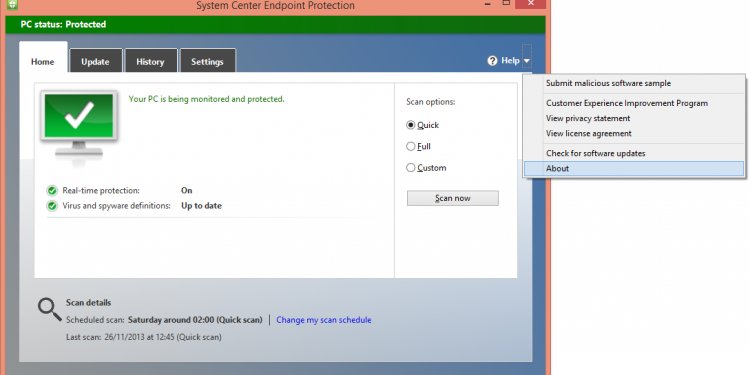Viewport: 750px width, 375px height.
Task: Select the Quick scan option
Action: tap(410, 125)
